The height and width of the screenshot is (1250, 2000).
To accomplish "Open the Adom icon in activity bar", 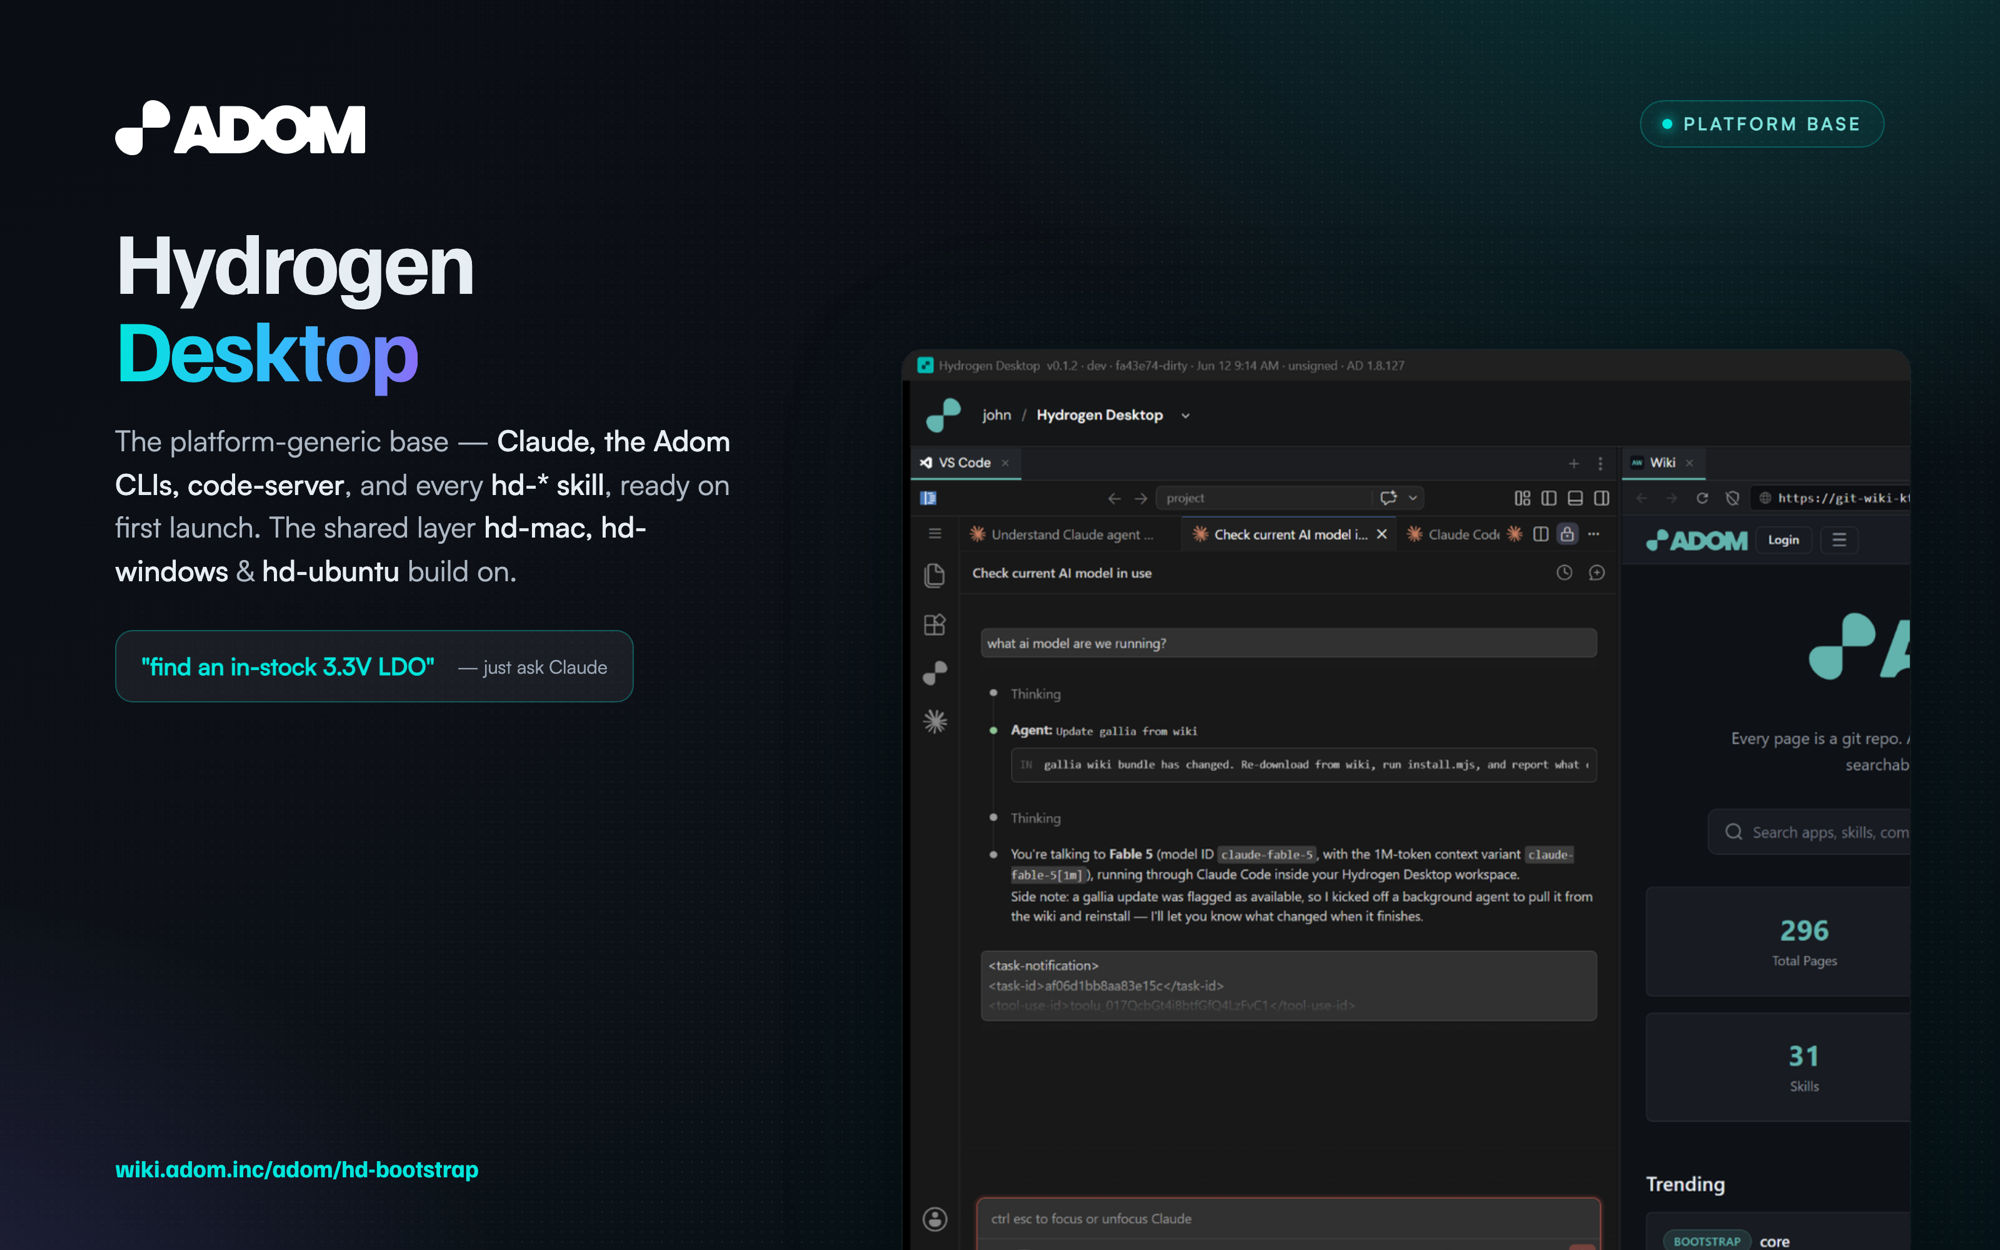I will click(x=935, y=673).
